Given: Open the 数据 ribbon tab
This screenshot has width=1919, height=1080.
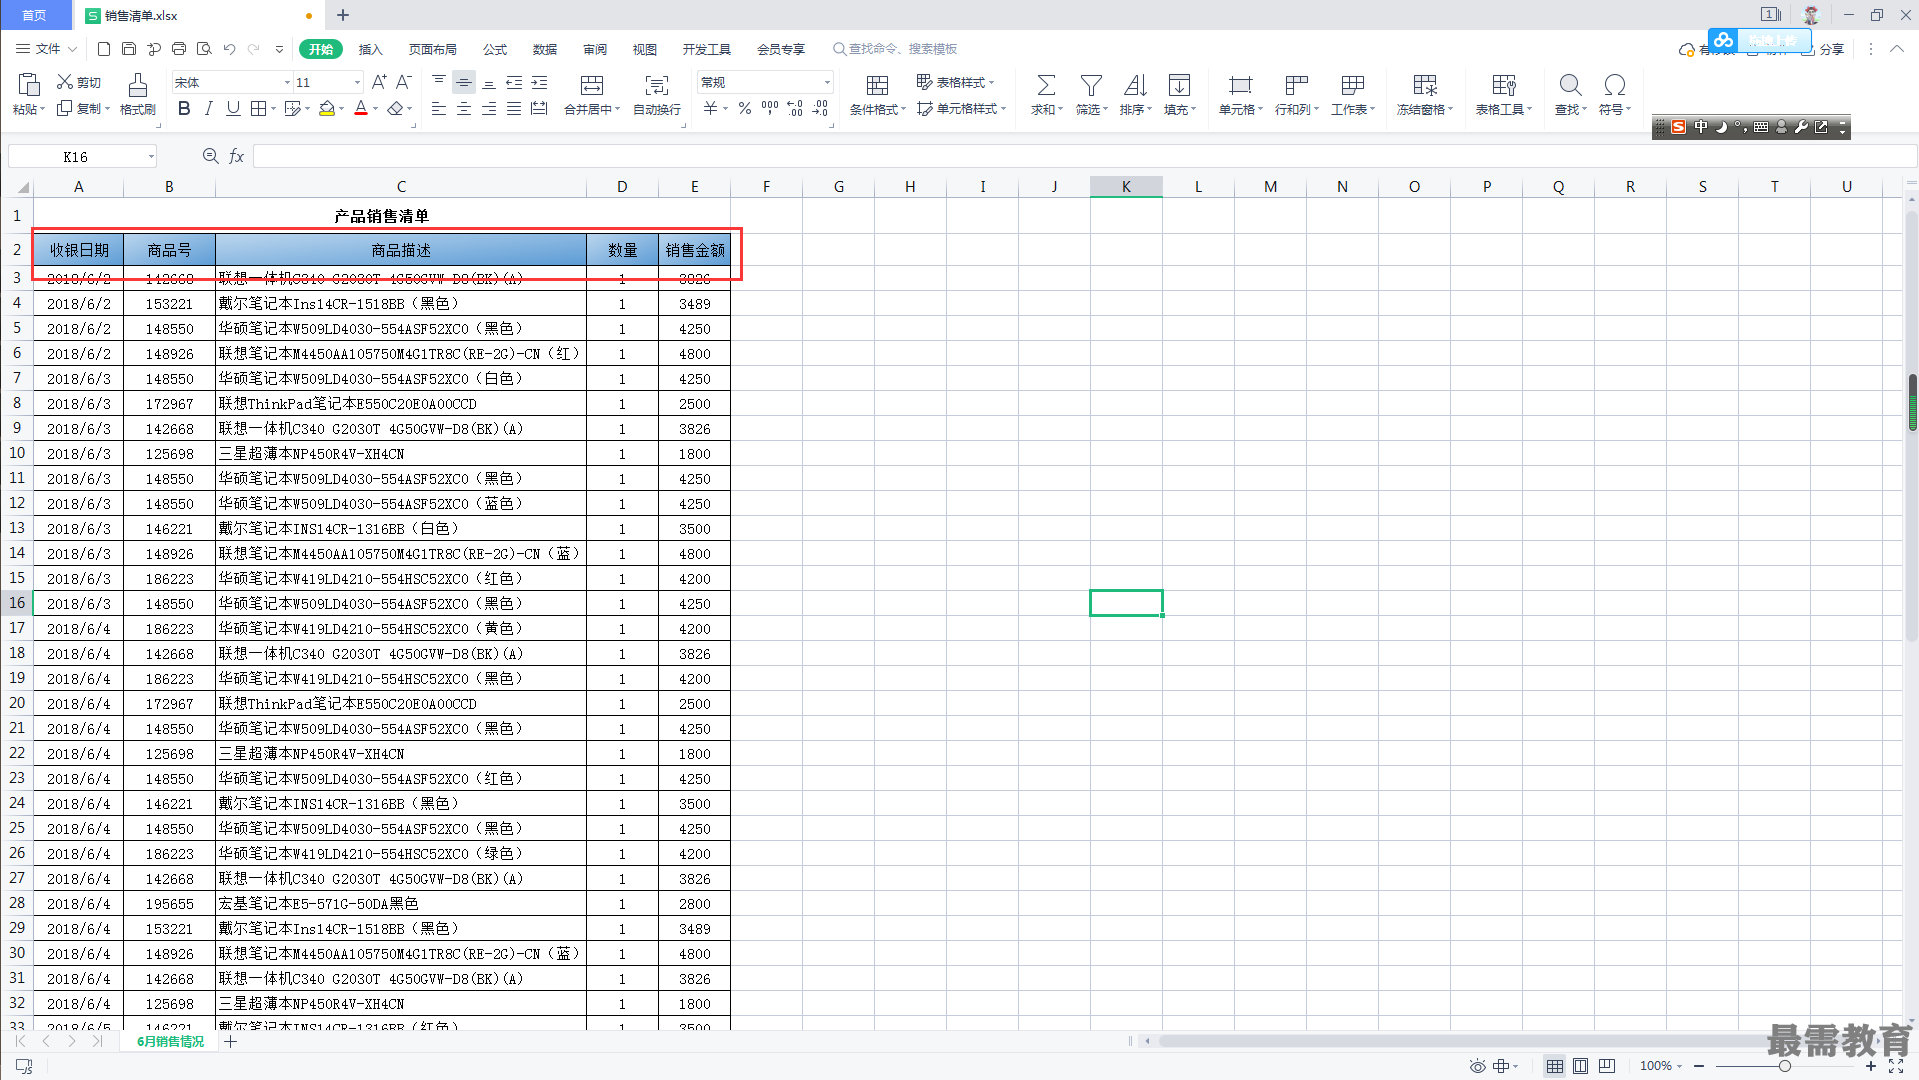Looking at the screenshot, I should pos(545,49).
